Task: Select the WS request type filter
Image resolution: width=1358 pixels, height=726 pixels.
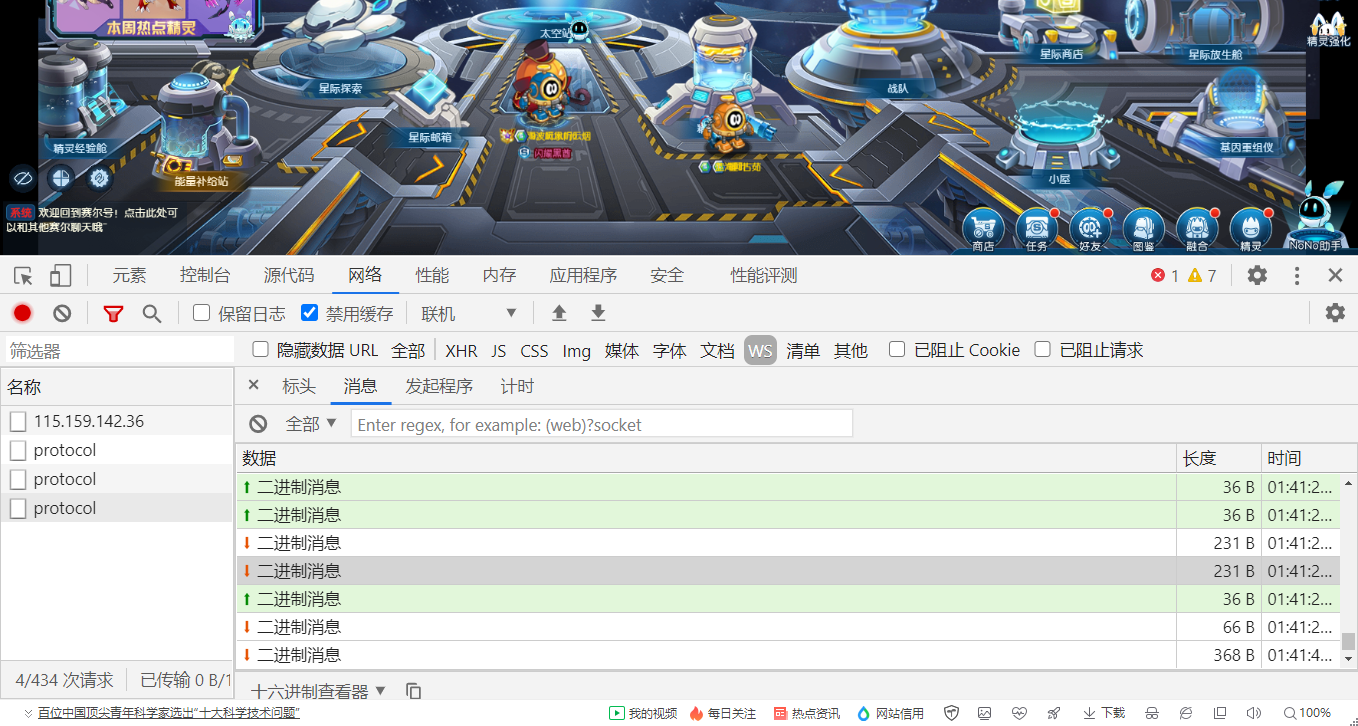Action: 760,350
